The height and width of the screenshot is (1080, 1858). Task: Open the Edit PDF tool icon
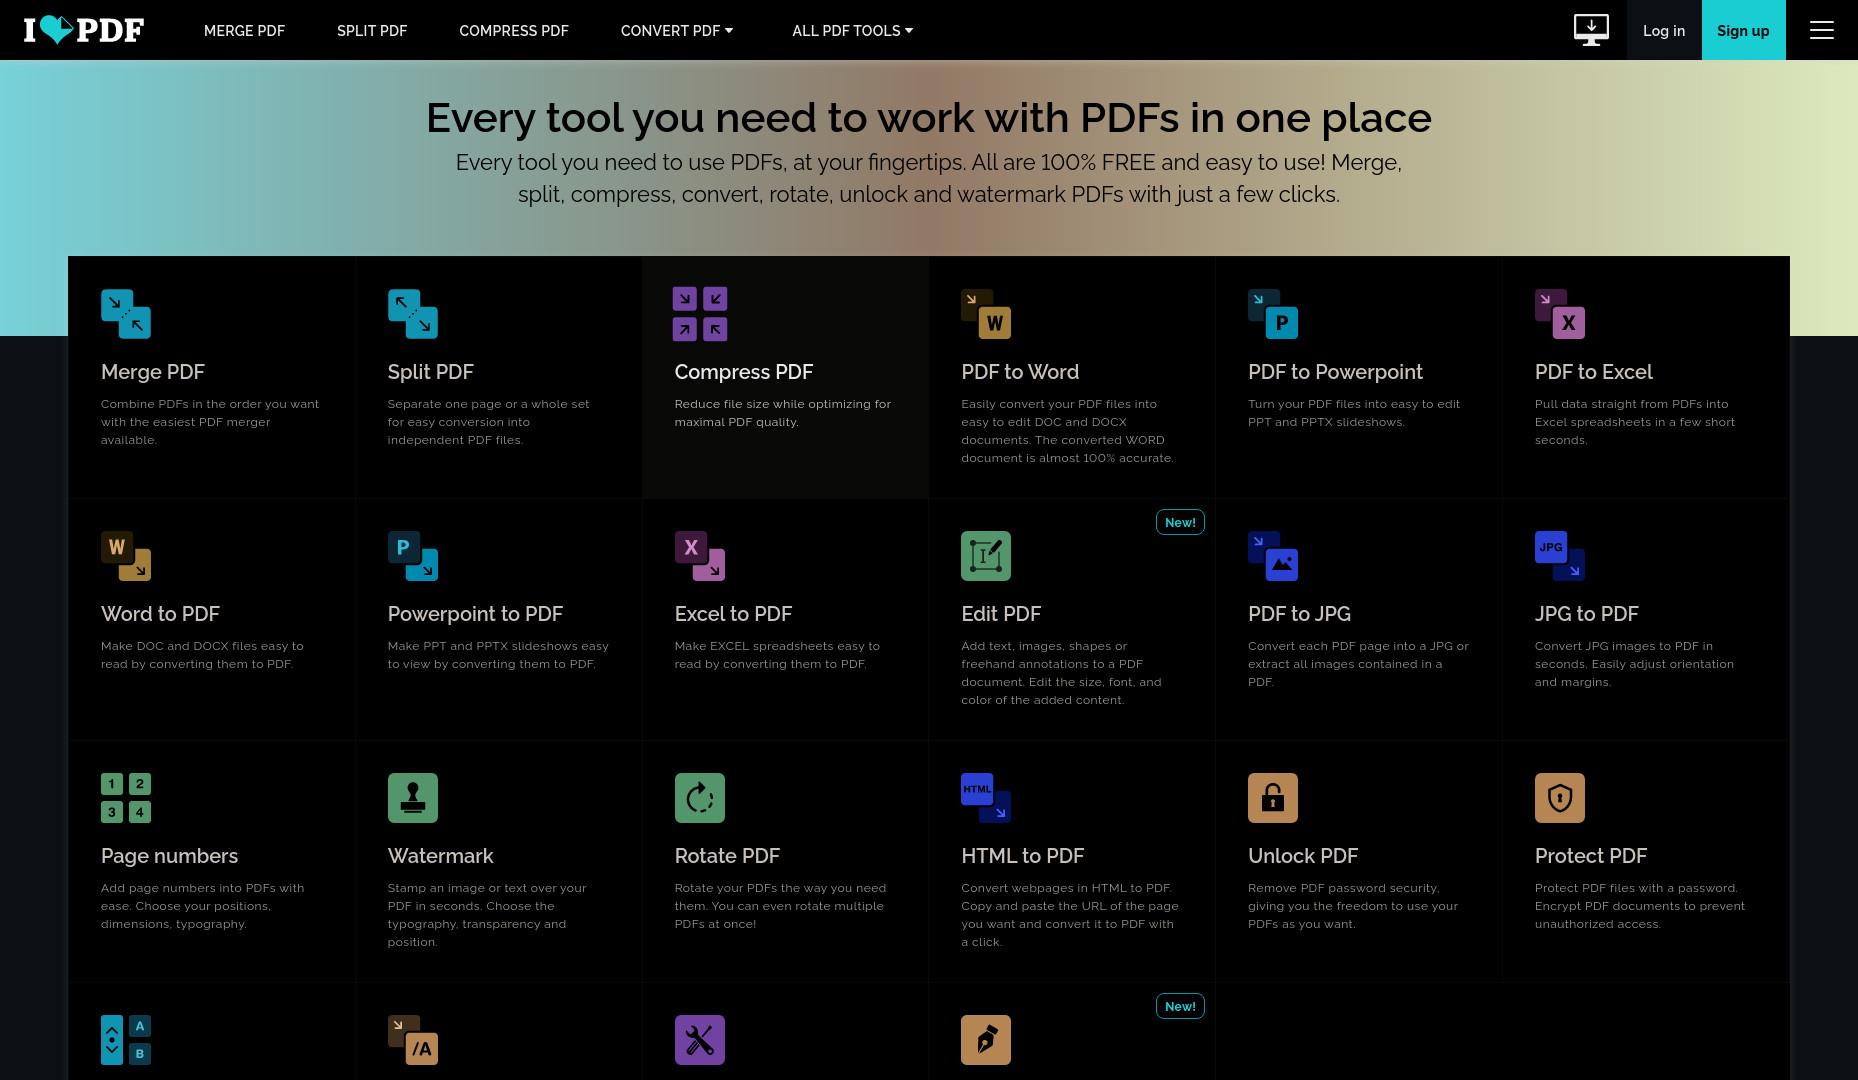pyautogui.click(x=986, y=556)
